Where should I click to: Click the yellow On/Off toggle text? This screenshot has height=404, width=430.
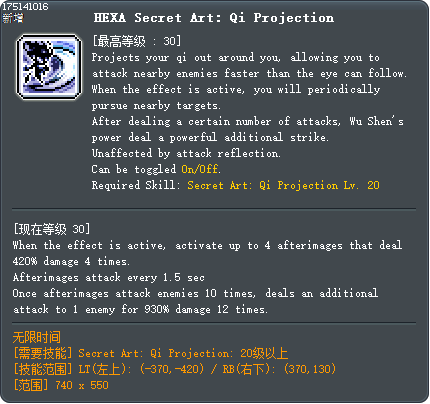point(200,169)
